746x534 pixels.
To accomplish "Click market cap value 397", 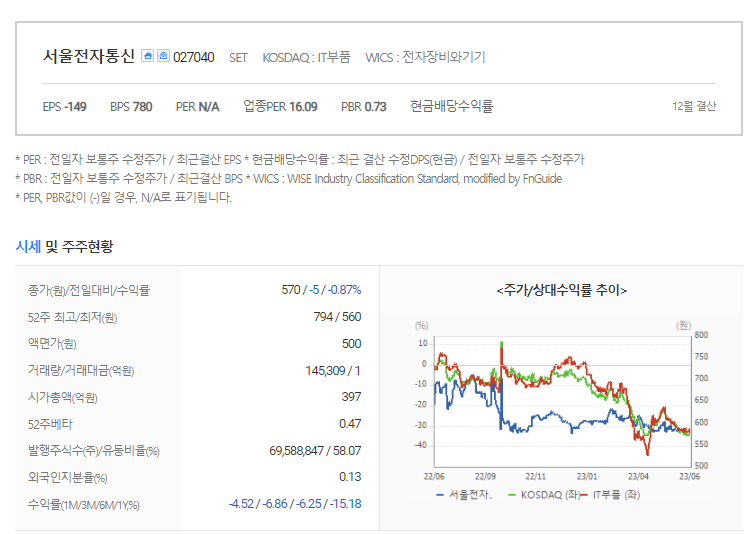I will (352, 397).
